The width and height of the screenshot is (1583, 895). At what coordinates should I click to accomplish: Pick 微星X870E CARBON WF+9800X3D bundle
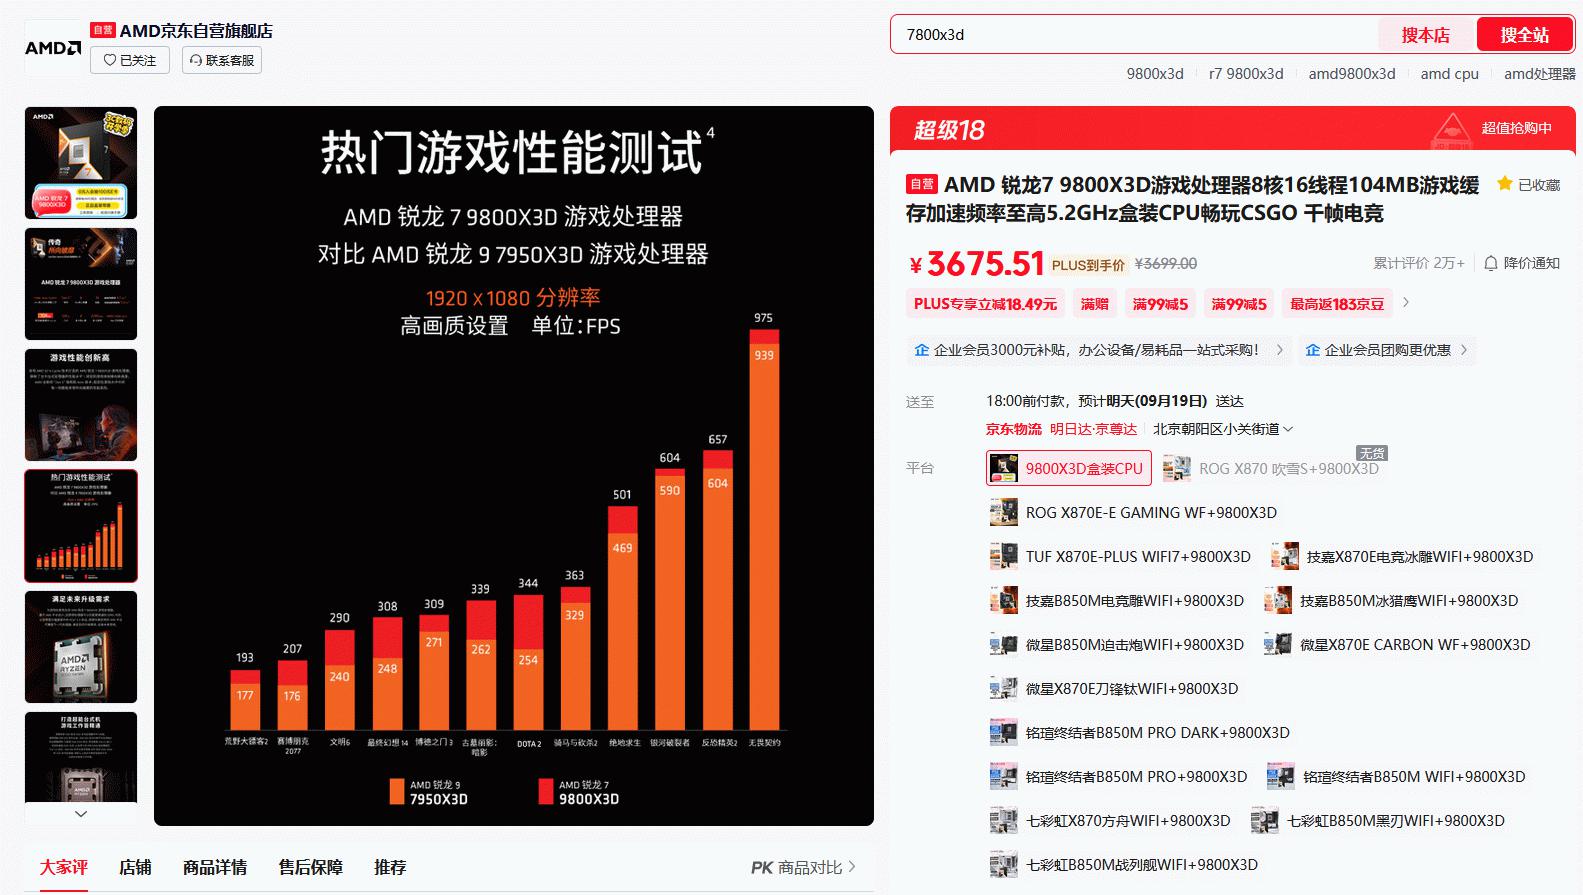pos(1413,645)
